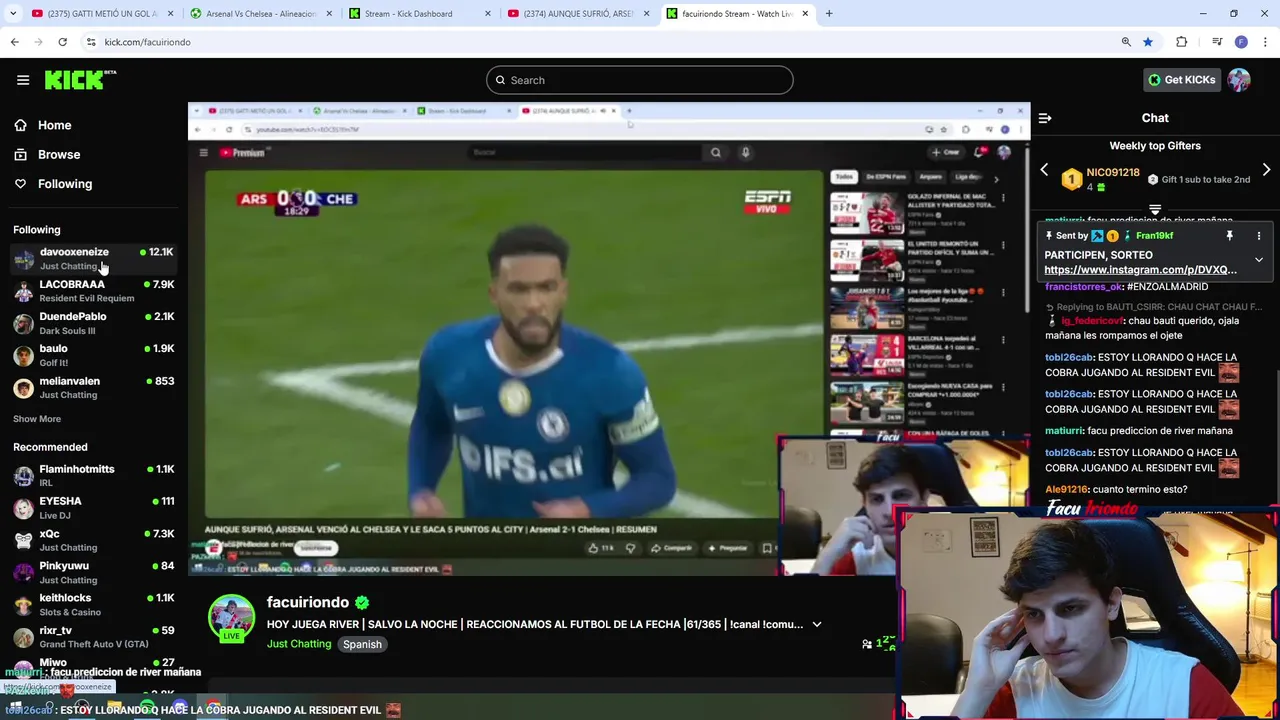Collapse the chat panel icon

[1045, 118]
